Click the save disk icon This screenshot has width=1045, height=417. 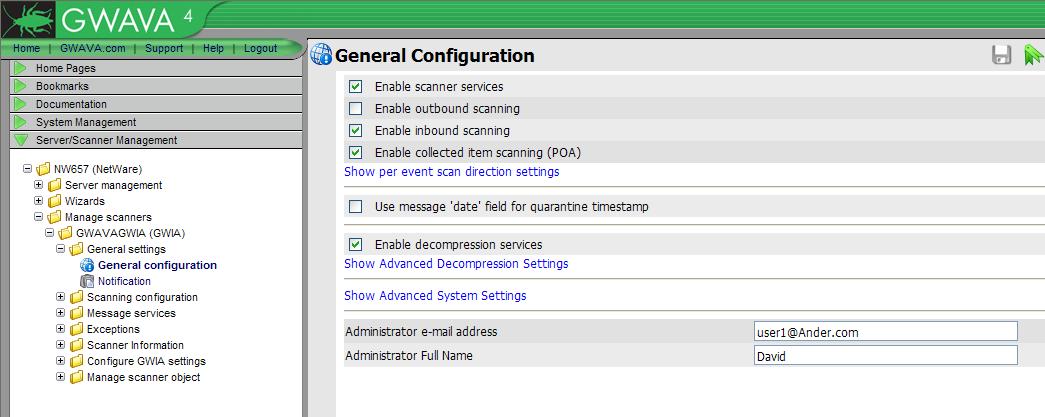1002,55
